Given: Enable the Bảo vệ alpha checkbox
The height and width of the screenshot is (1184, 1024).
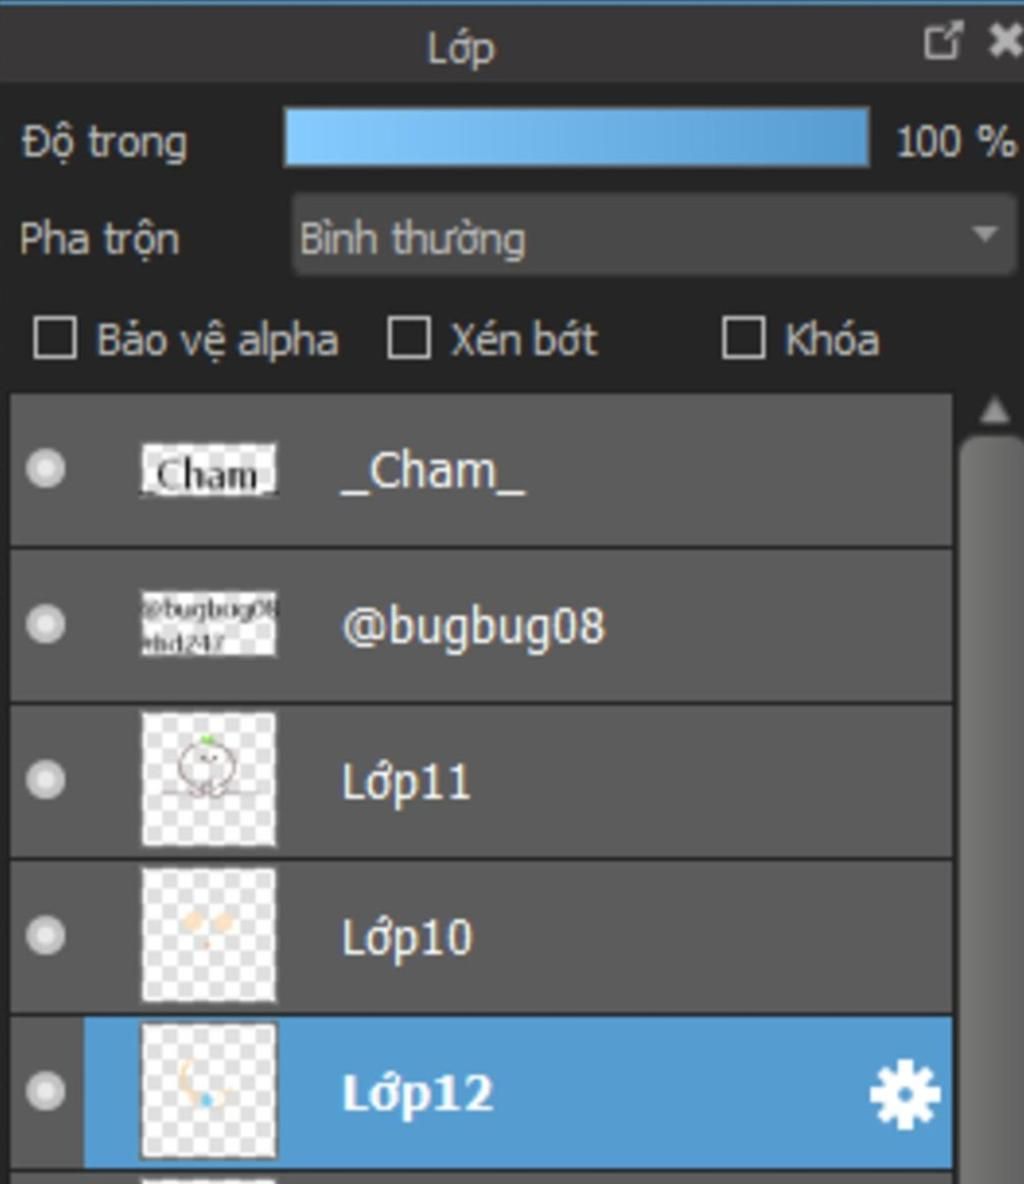Looking at the screenshot, I should tap(55, 338).
